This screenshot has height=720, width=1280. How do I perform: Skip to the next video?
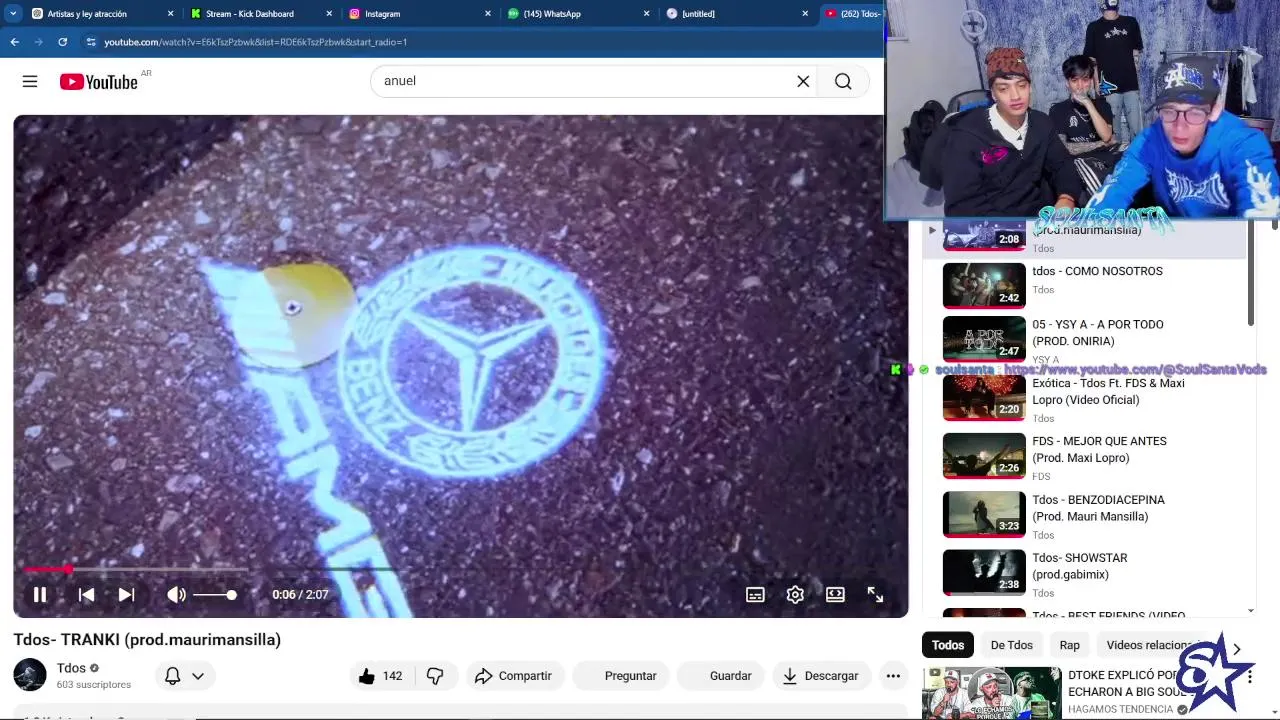point(126,594)
